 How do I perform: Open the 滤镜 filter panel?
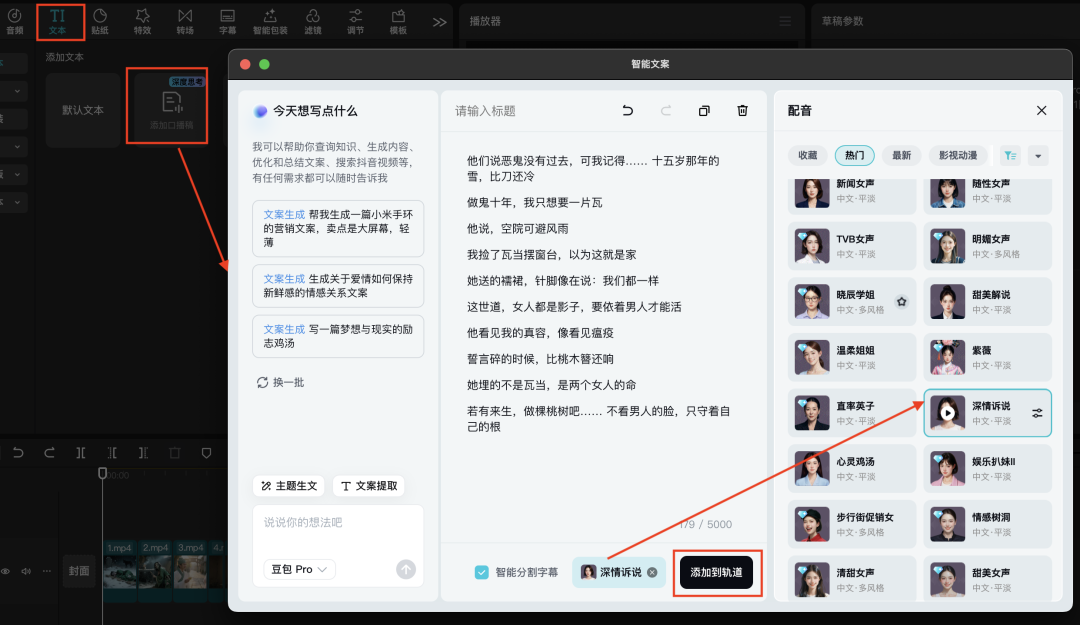click(313, 20)
